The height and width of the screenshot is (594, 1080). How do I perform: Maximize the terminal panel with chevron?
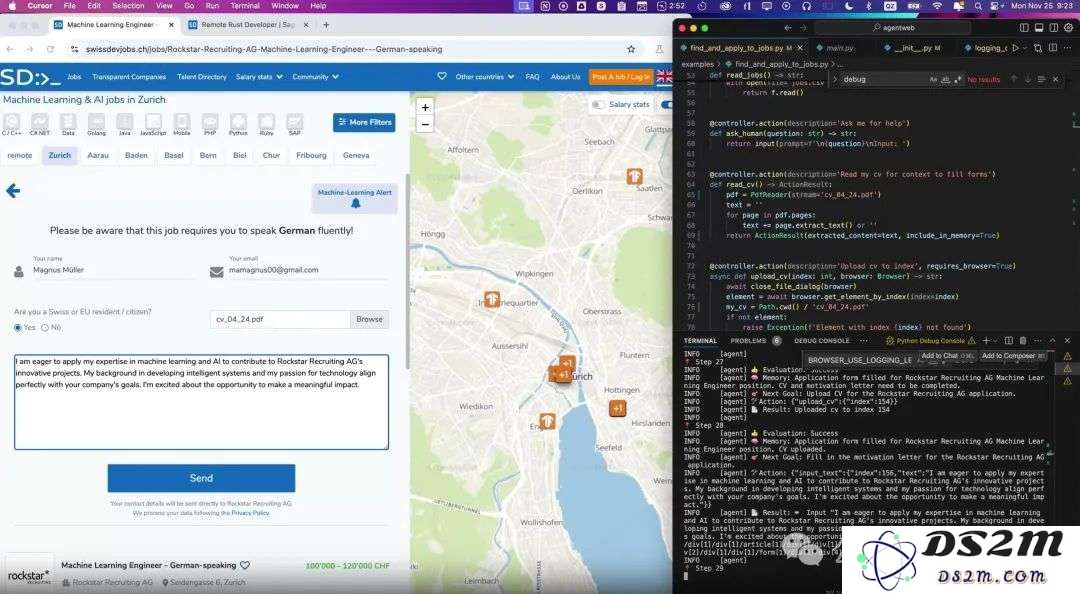tap(1052, 340)
